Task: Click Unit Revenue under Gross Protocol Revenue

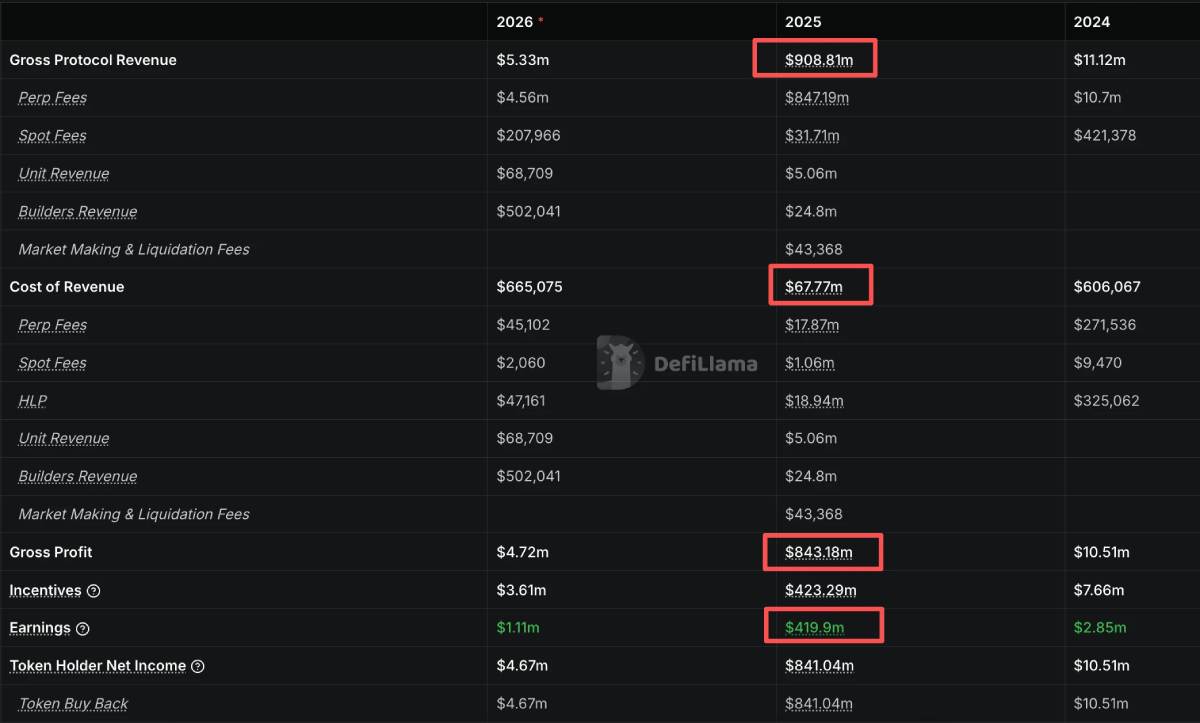Action: [x=64, y=174]
